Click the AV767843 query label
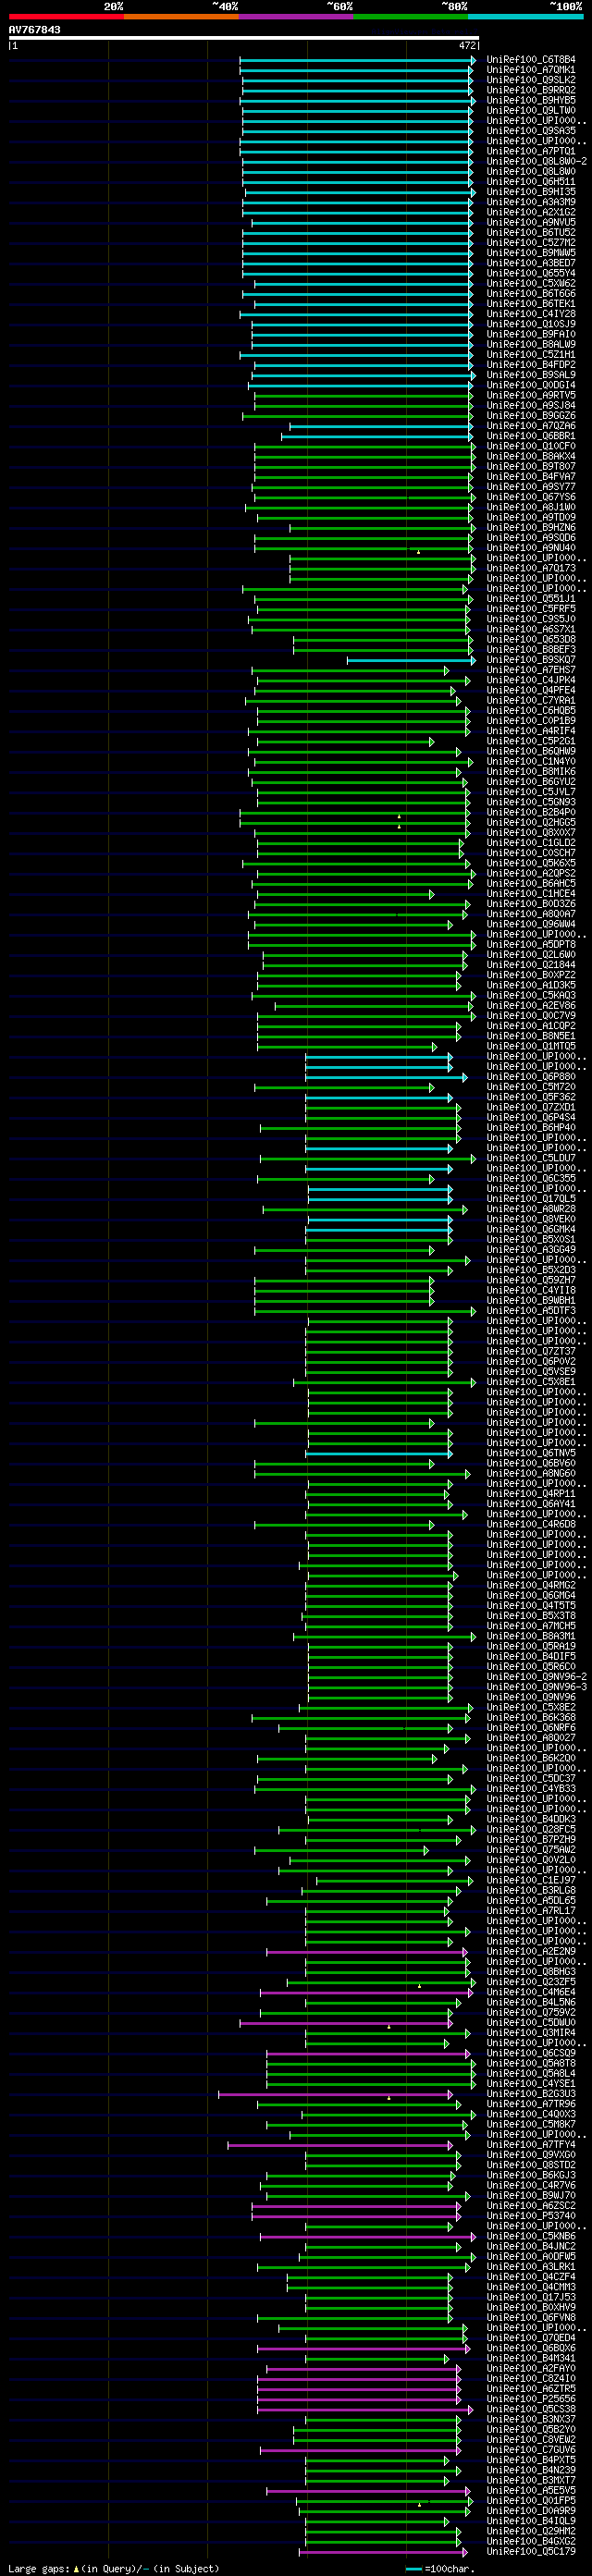 [35, 30]
